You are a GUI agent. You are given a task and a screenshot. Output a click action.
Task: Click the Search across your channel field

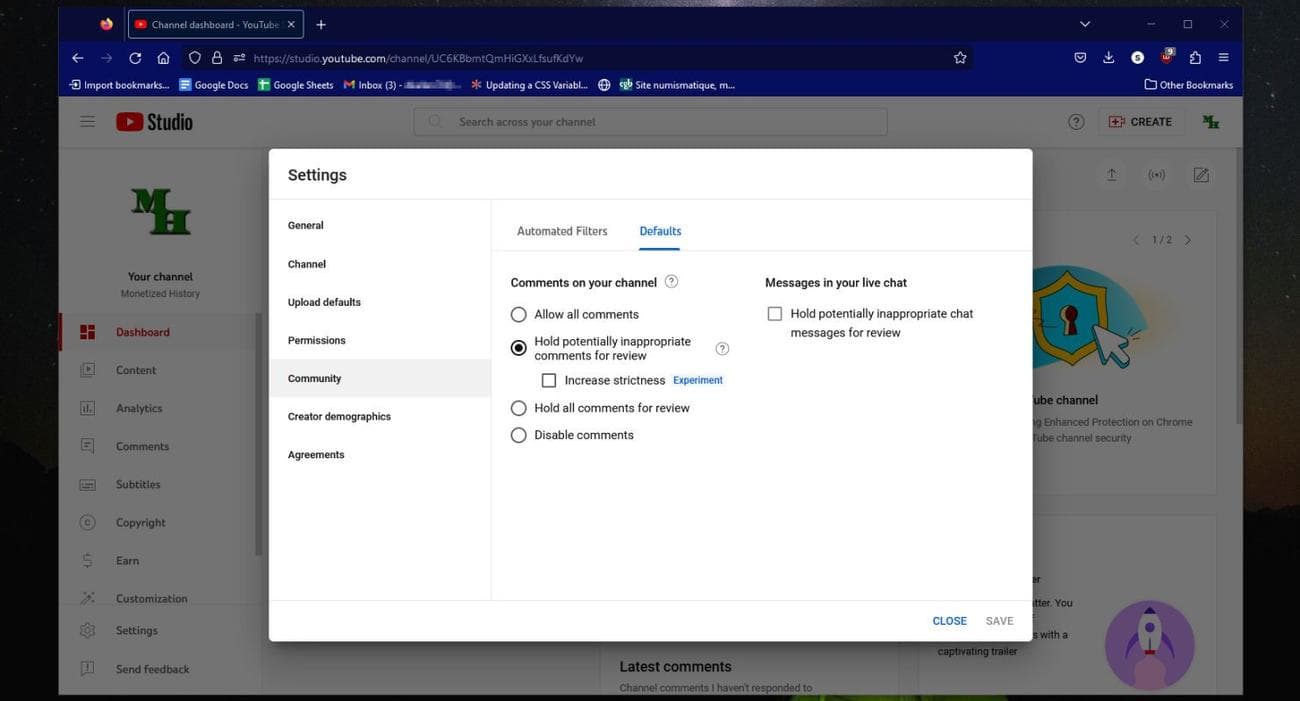[650, 122]
